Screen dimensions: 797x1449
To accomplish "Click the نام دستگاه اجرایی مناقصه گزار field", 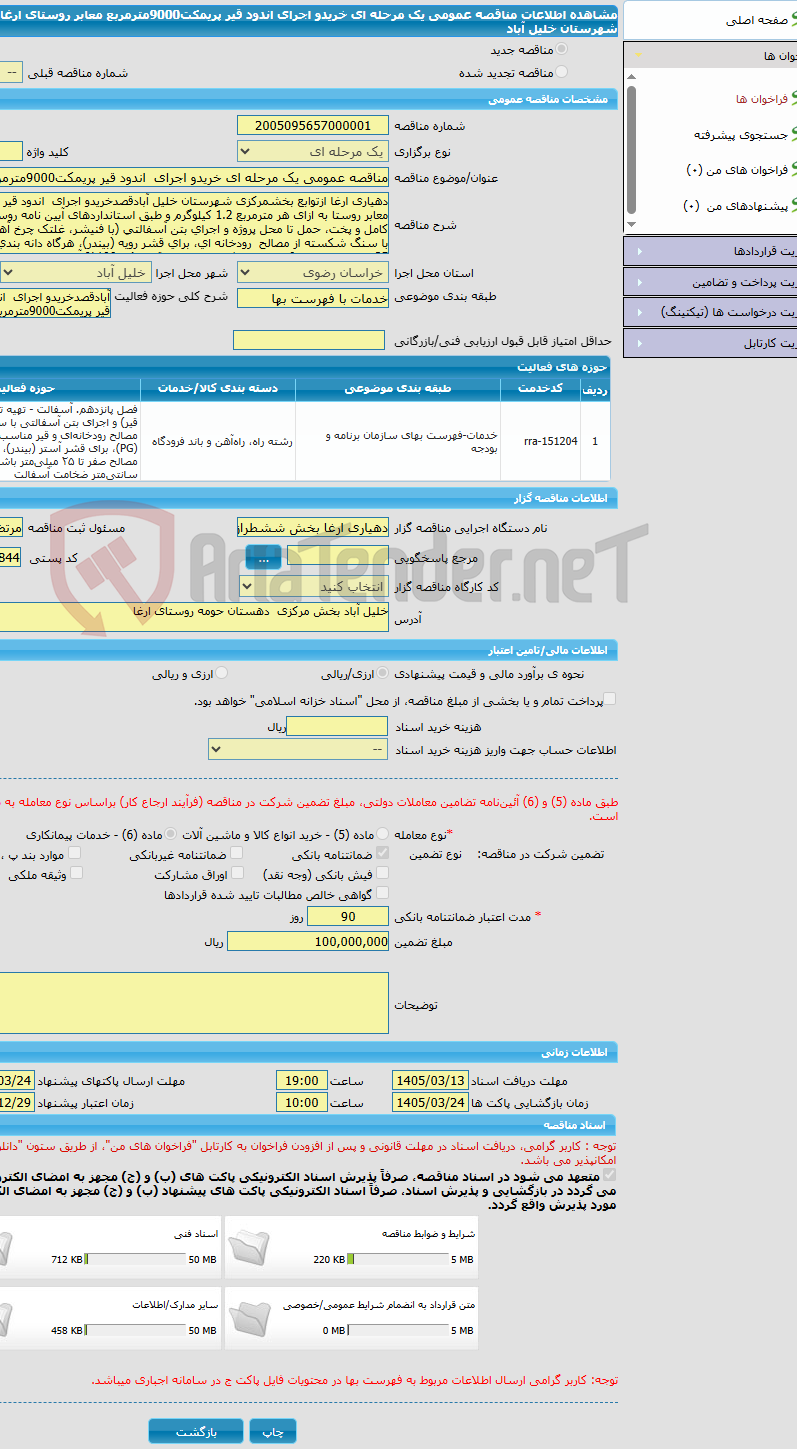I will click(x=311, y=527).
